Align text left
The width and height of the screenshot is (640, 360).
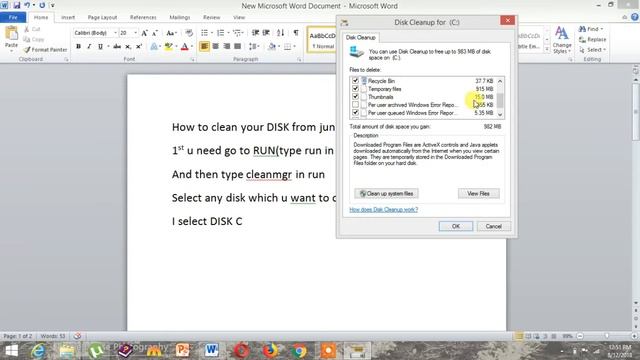[204, 47]
